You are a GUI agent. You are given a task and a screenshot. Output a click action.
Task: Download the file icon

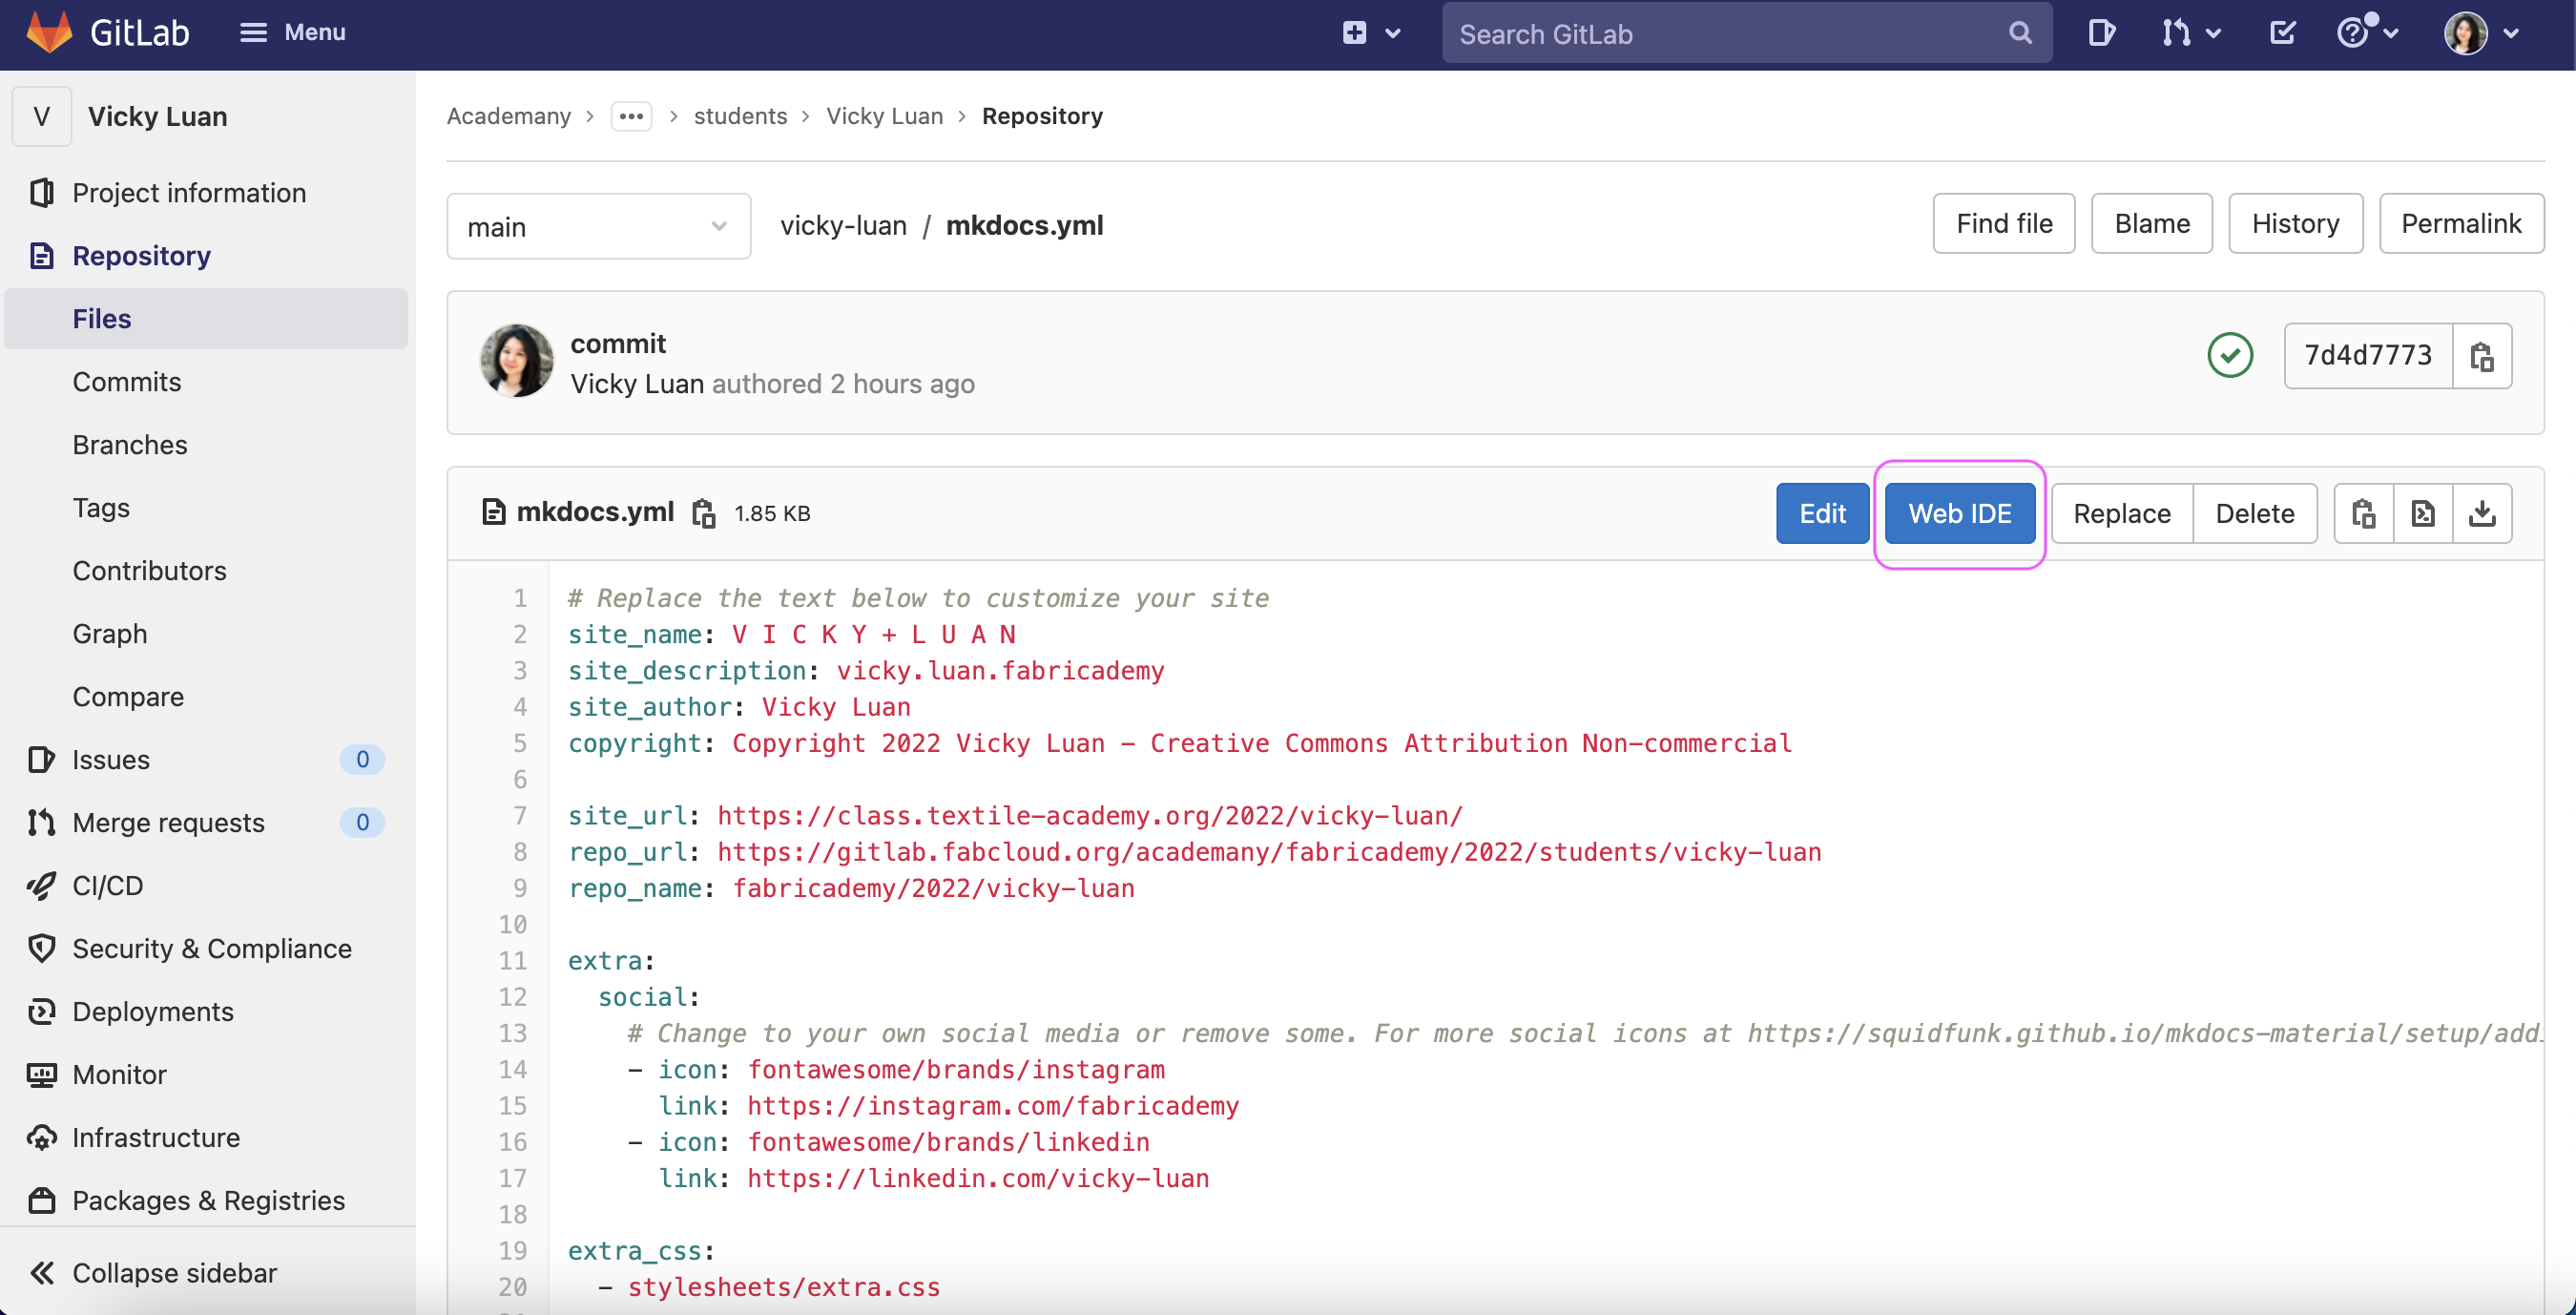click(x=2482, y=513)
